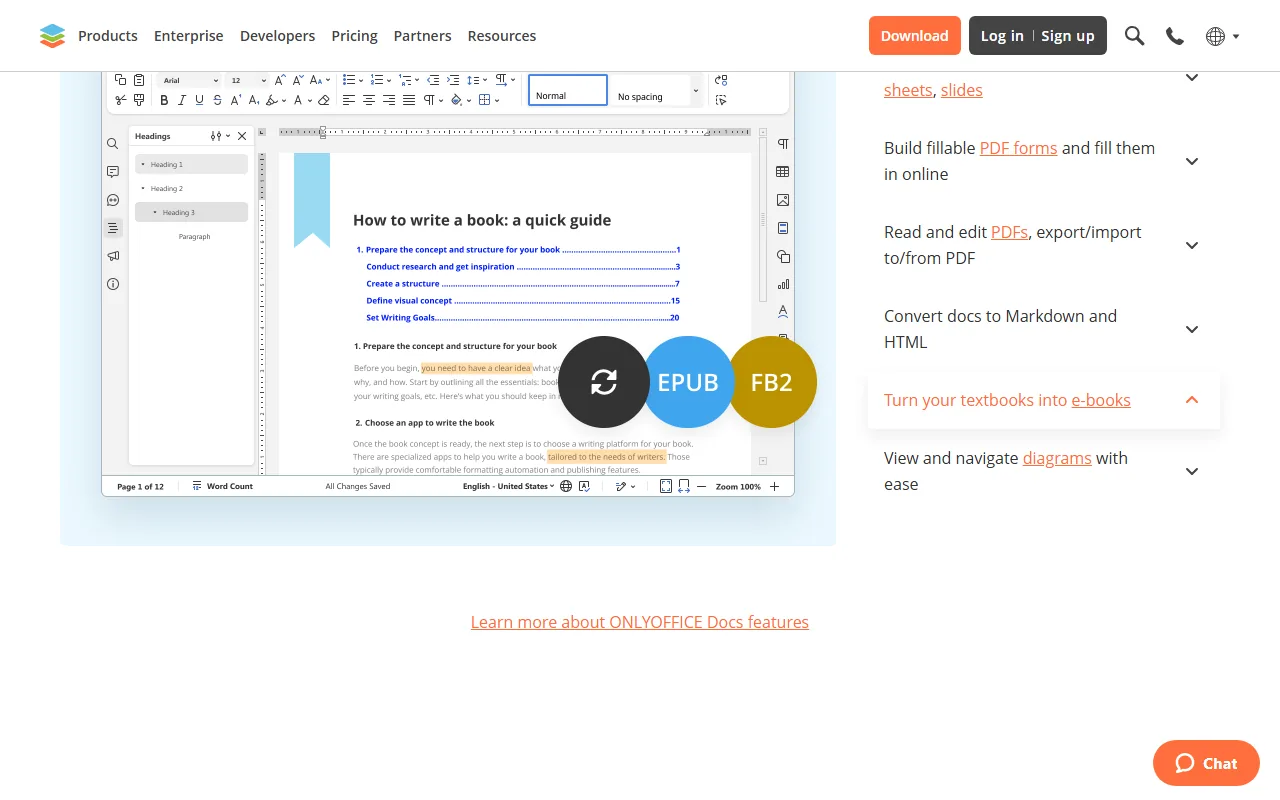
Task: Follow the e-books link
Action: pyautogui.click(x=1101, y=400)
